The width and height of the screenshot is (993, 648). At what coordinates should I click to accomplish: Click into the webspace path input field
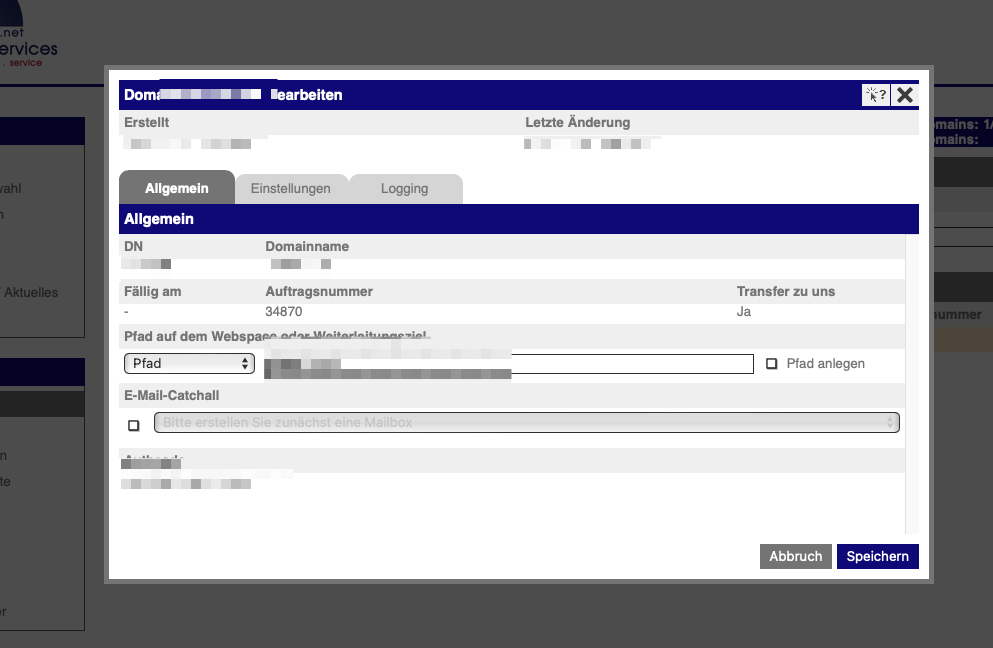coord(630,363)
